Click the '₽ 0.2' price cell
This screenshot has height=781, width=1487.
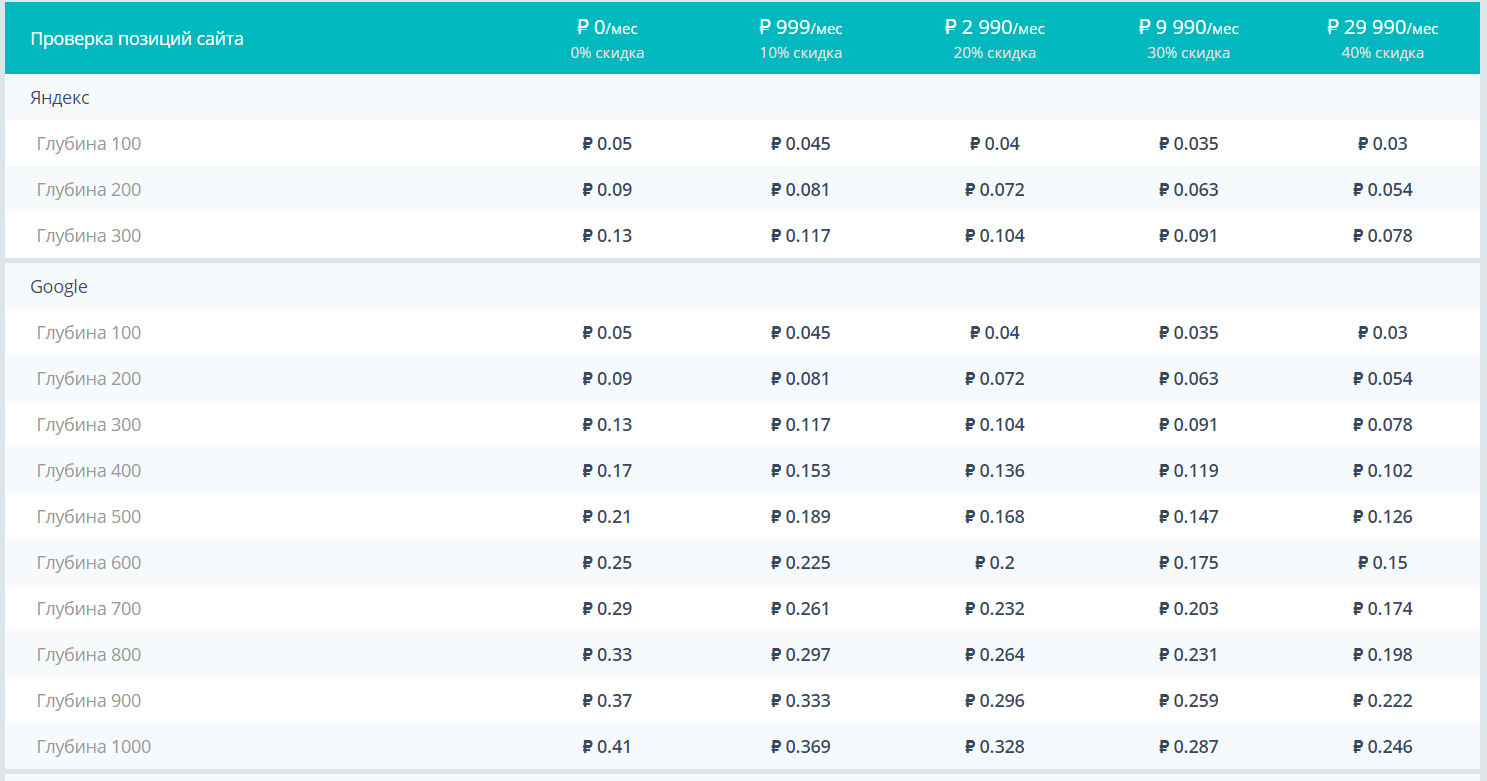pyautogui.click(x=995, y=563)
